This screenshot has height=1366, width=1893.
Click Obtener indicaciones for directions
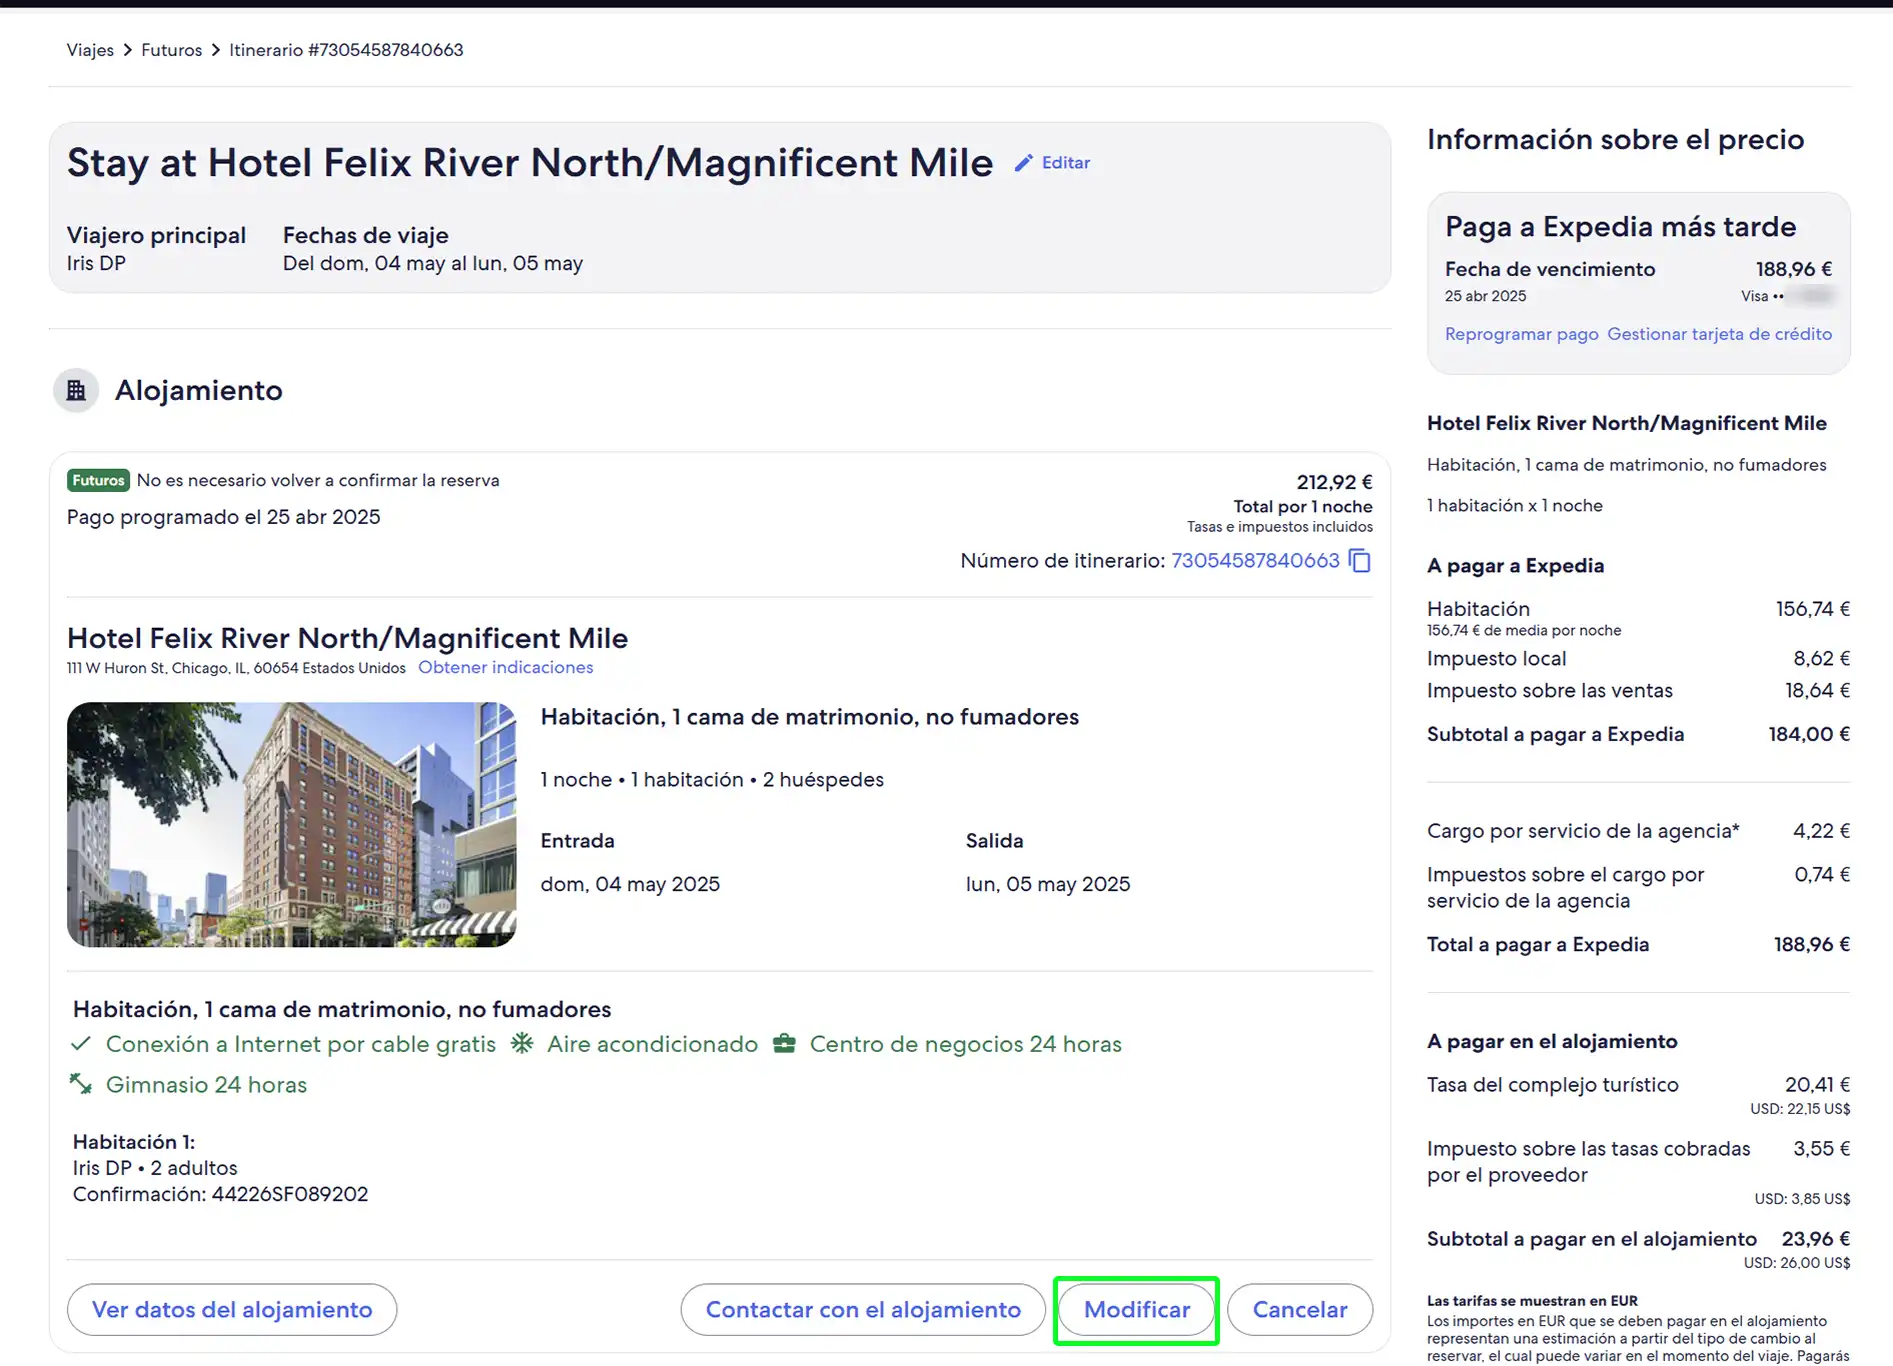coord(505,667)
